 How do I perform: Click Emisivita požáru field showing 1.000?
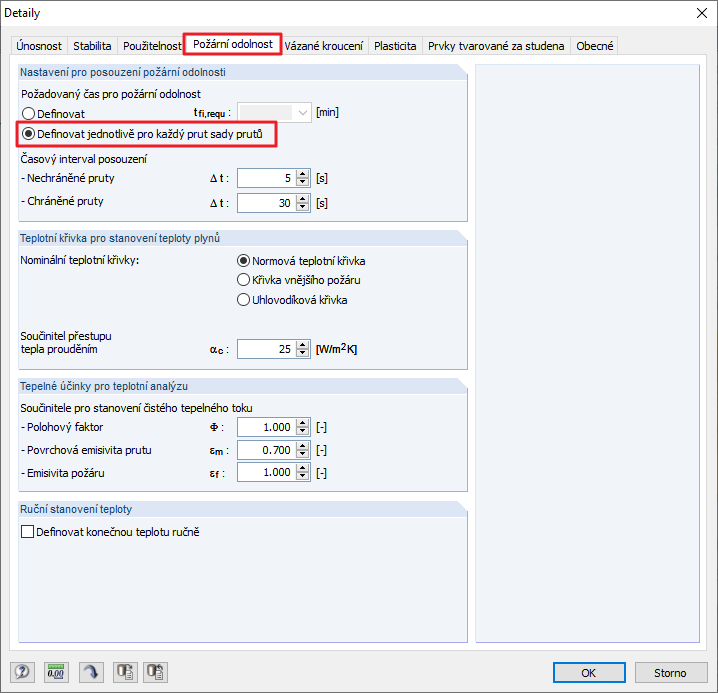pos(267,472)
